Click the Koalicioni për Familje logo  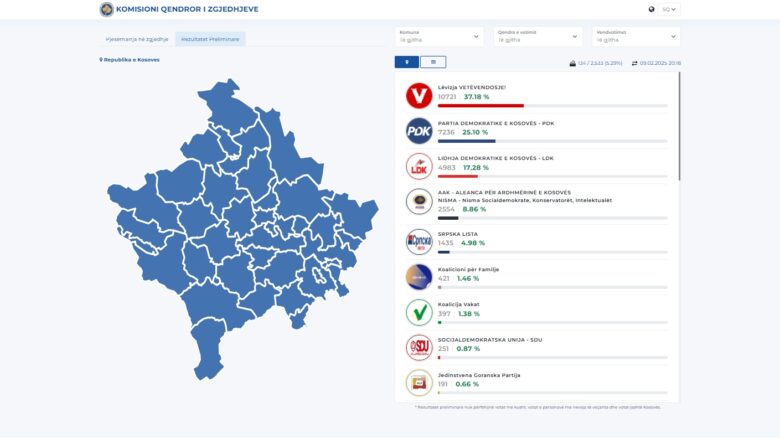(x=419, y=277)
